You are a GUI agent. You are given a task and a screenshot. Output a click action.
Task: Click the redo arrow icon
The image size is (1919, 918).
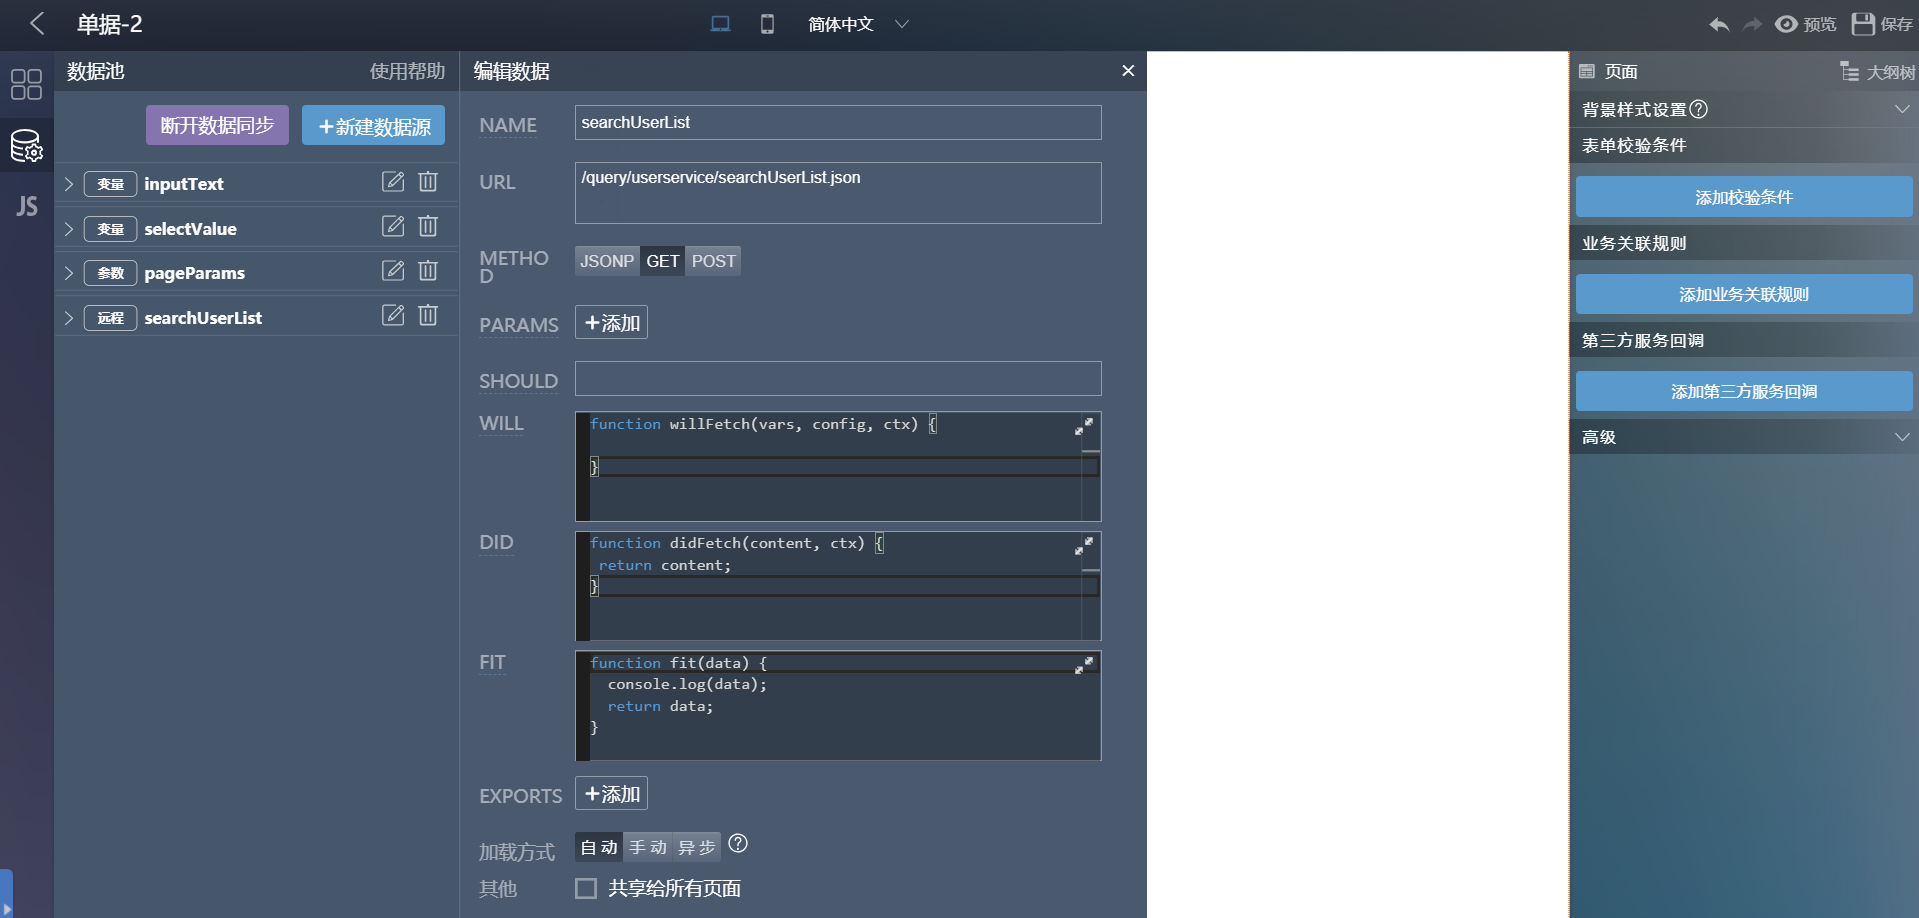1752,24
